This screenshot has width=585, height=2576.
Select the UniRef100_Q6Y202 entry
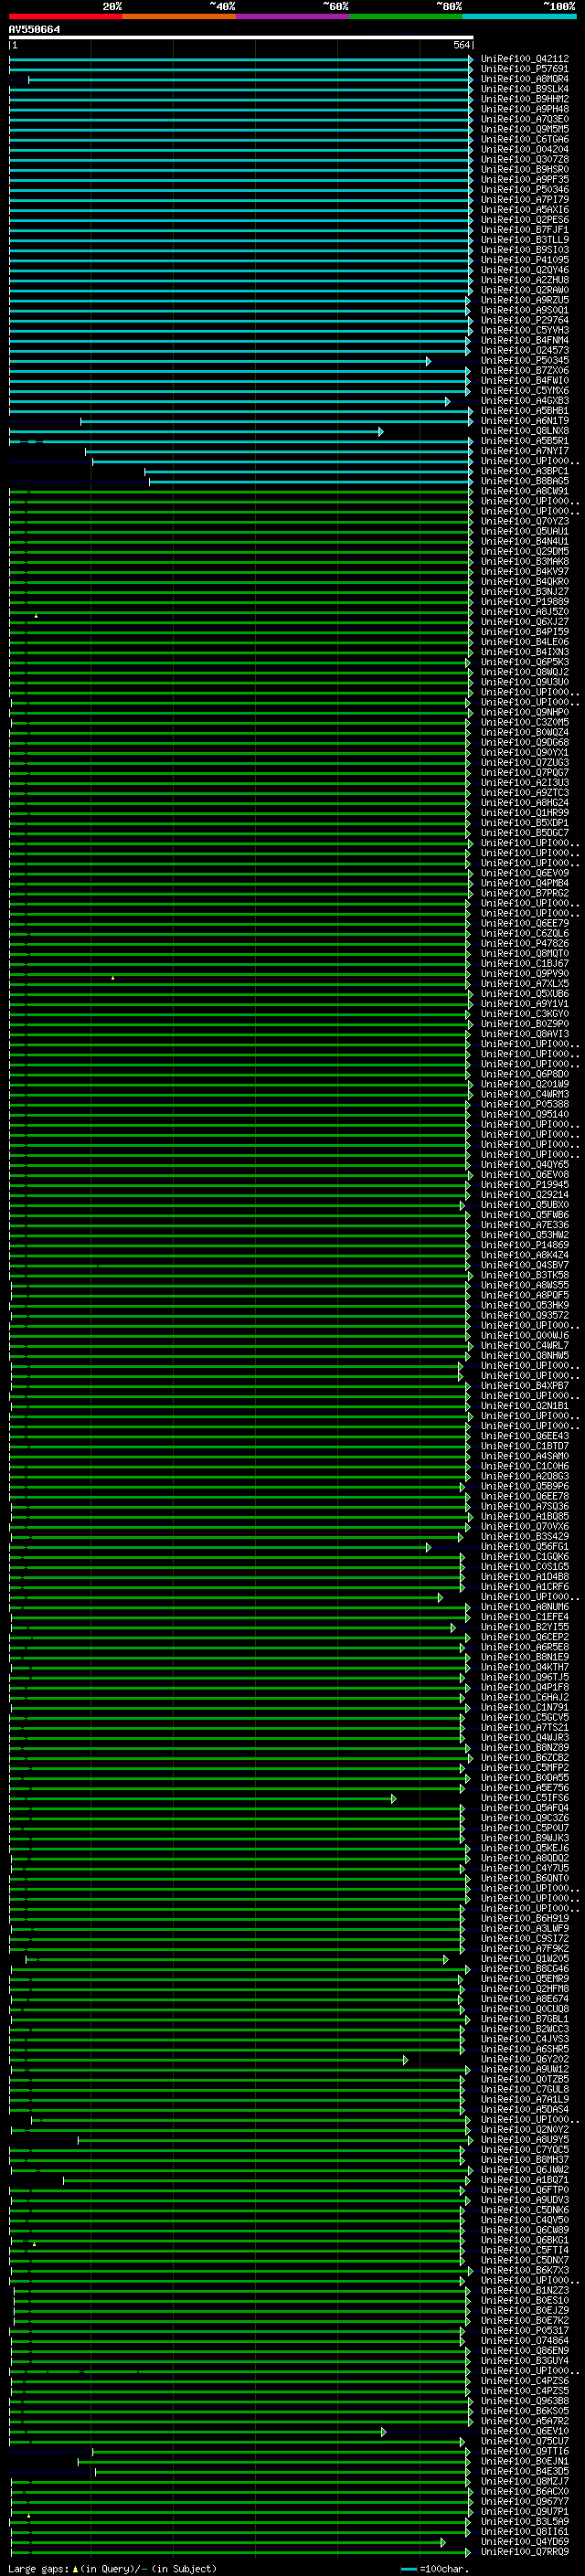click(x=524, y=2059)
